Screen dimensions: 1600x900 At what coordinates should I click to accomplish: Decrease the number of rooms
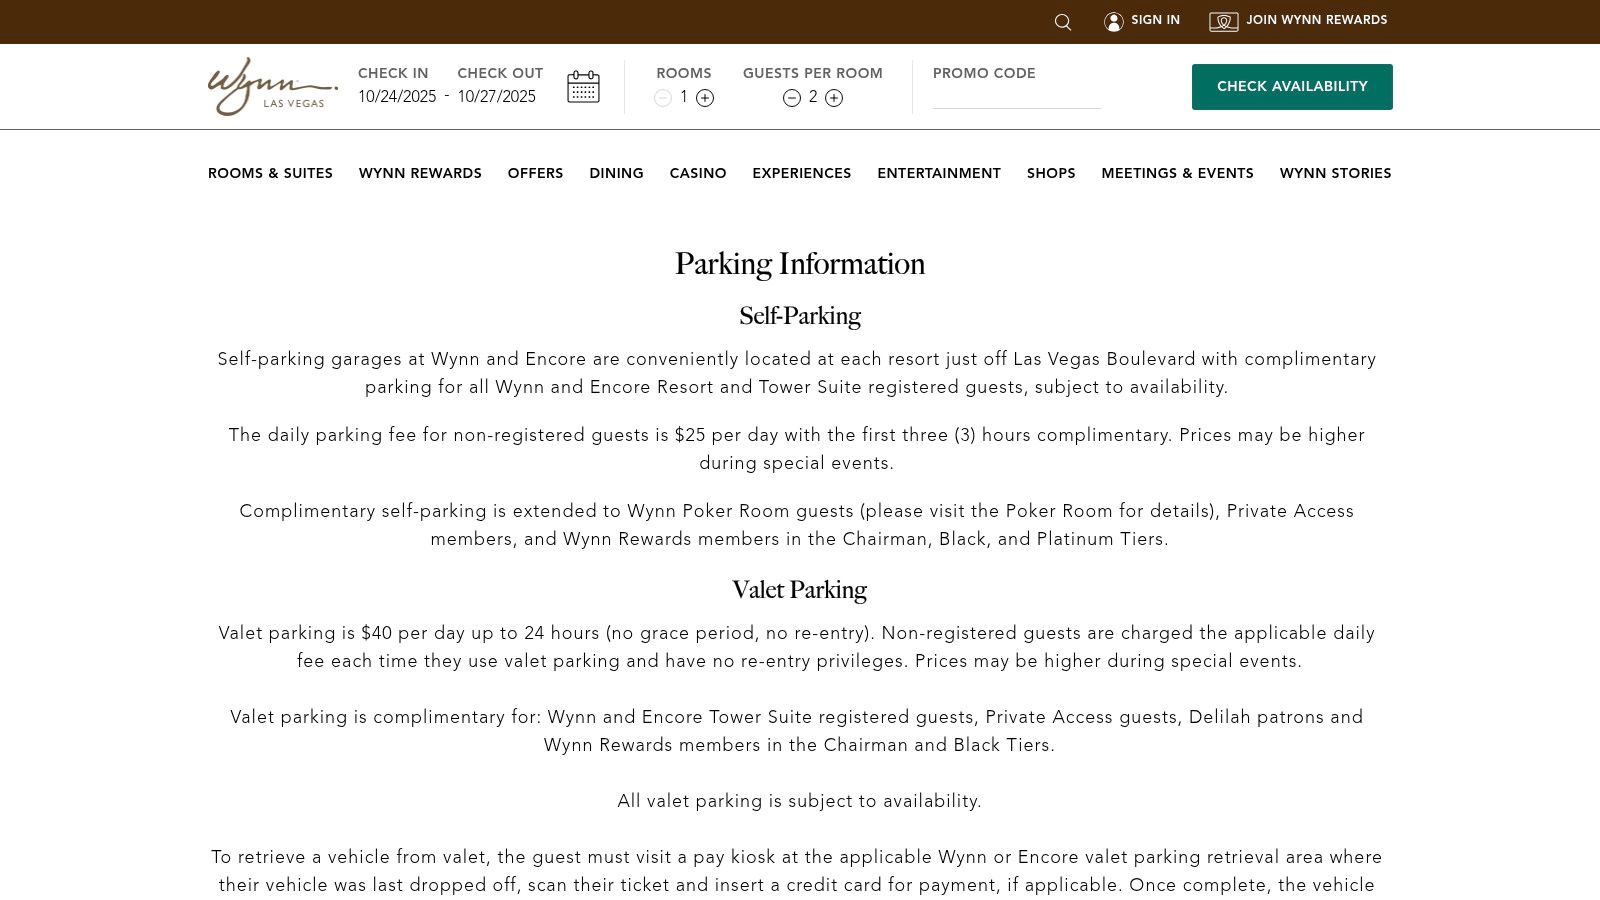(x=663, y=98)
